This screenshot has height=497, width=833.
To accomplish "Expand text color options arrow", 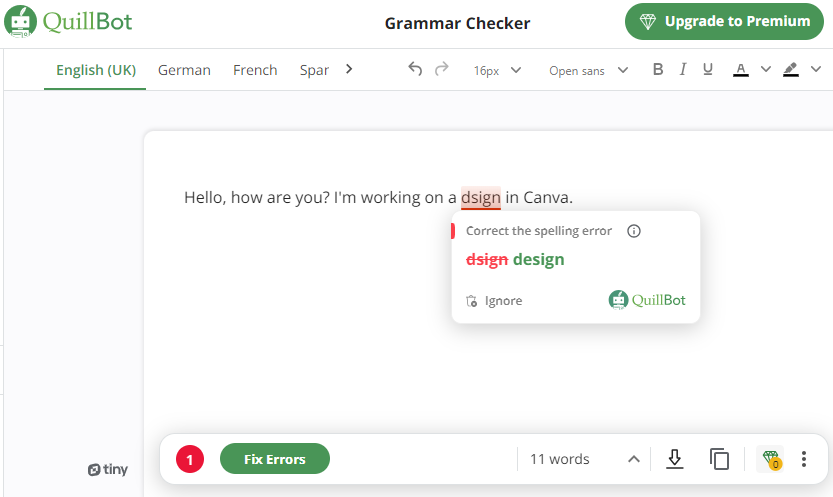I will [x=766, y=70].
